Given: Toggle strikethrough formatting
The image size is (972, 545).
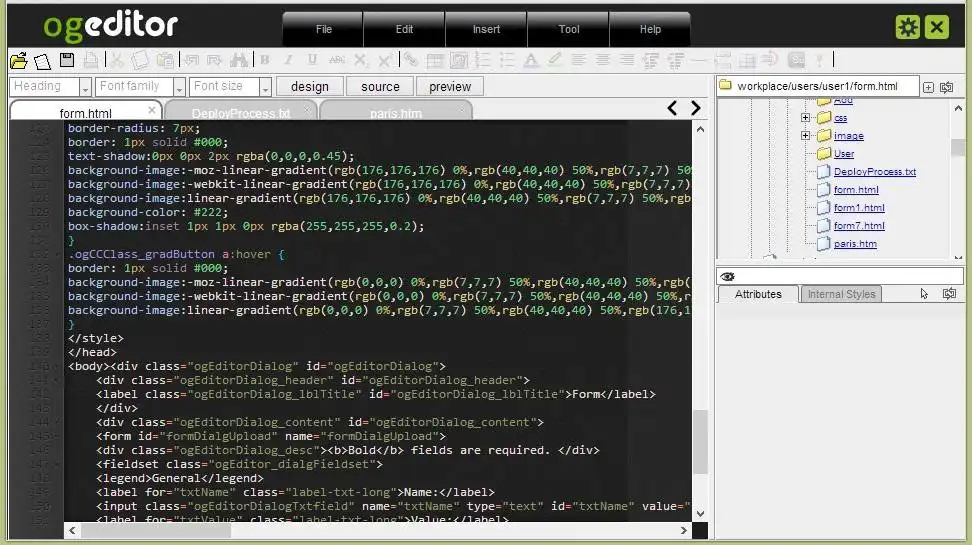Looking at the screenshot, I should [337, 60].
